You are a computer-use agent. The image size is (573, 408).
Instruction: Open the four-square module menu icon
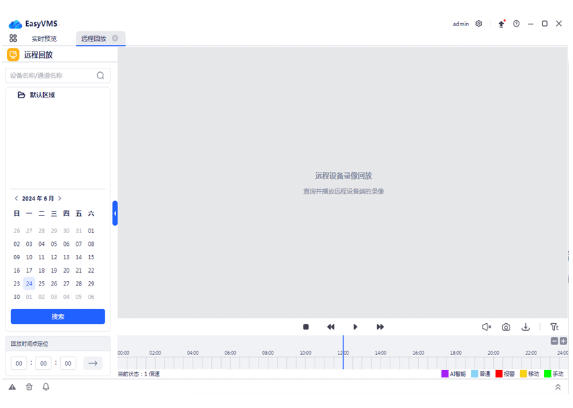tap(13, 38)
